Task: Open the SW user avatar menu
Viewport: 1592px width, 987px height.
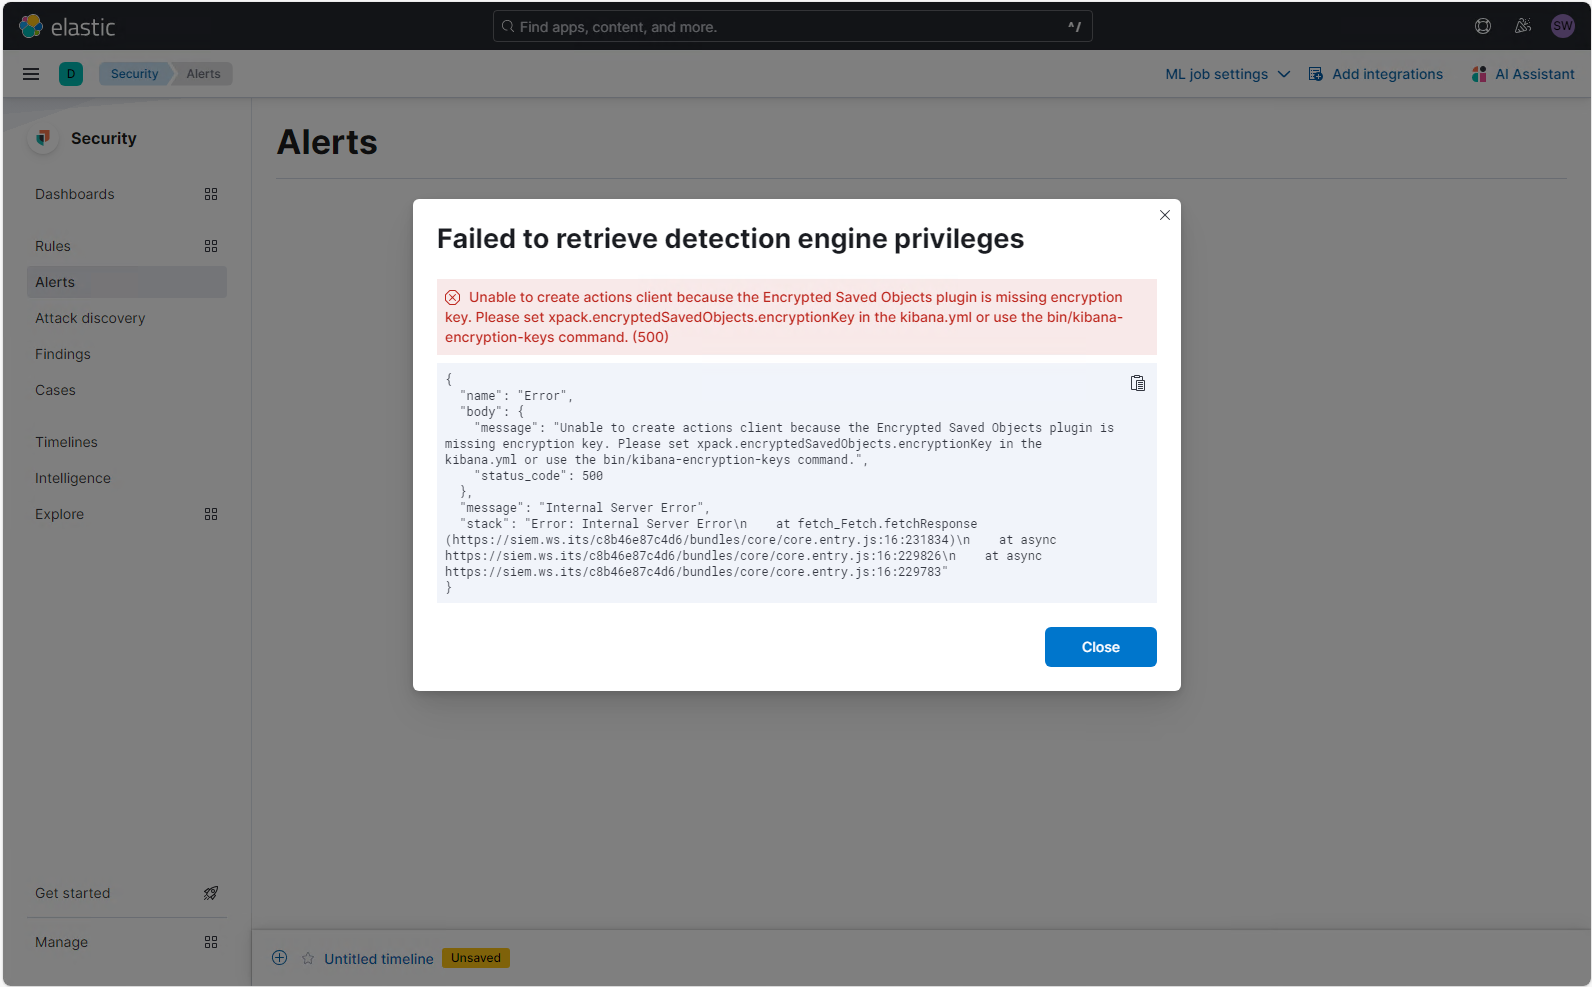Action: pos(1563,27)
